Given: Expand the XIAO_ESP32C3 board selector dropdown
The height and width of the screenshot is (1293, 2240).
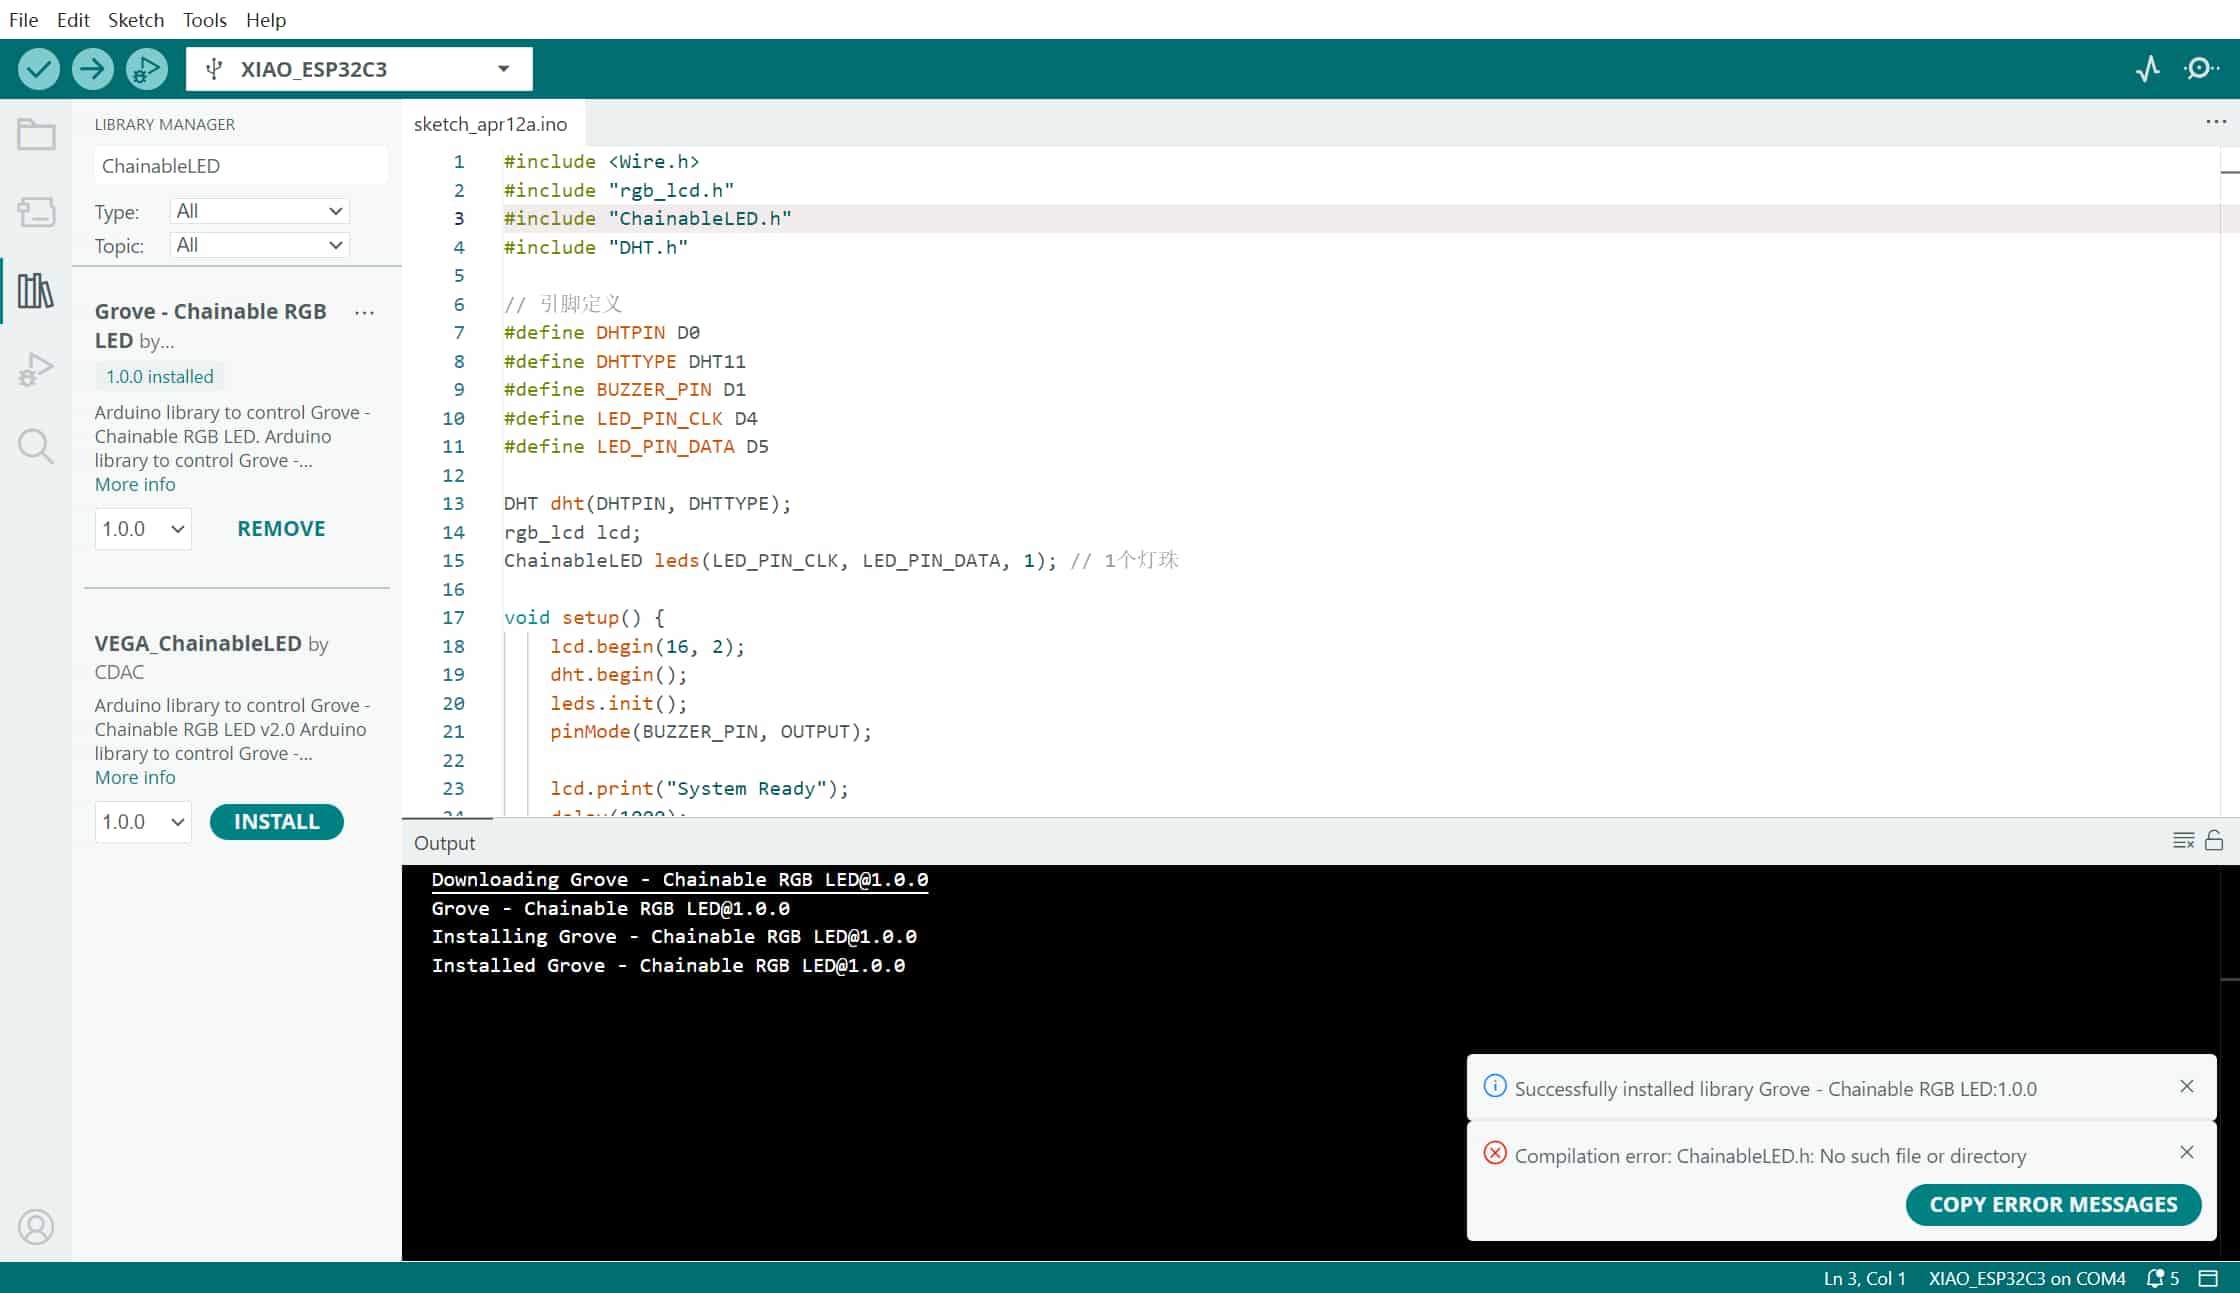Looking at the screenshot, I should [504, 69].
